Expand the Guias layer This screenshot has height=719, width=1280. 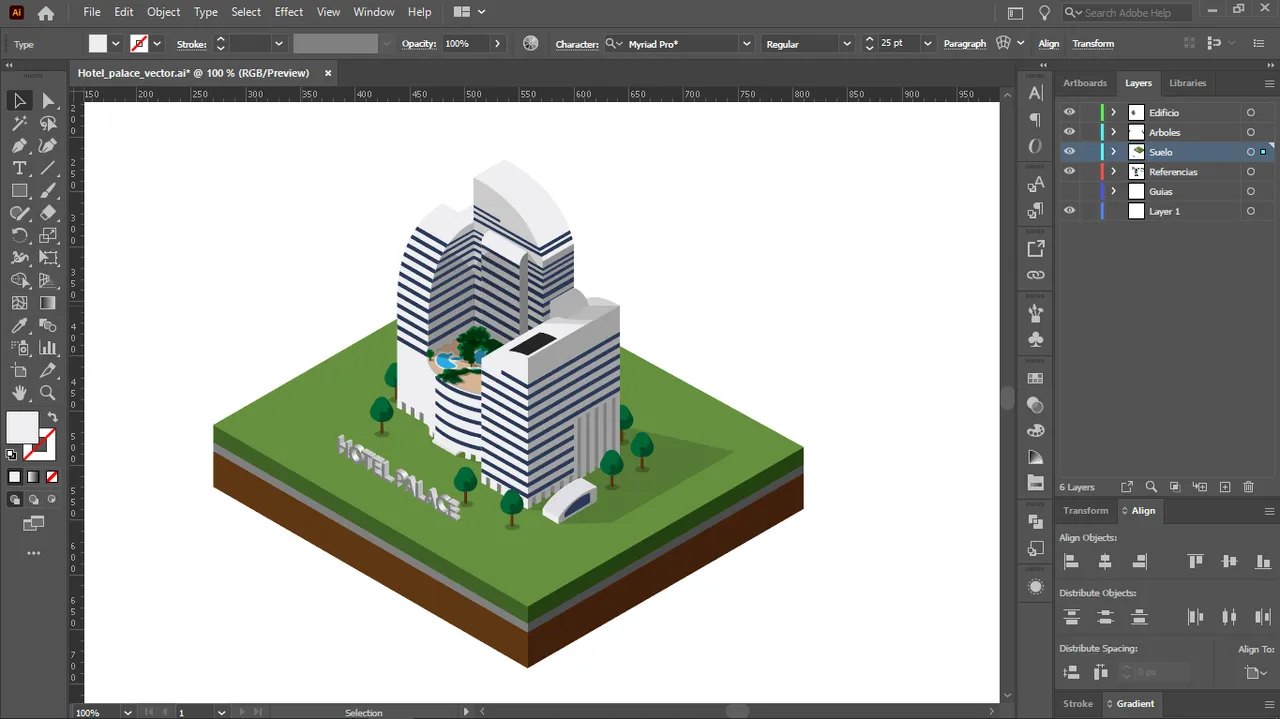tap(1113, 191)
